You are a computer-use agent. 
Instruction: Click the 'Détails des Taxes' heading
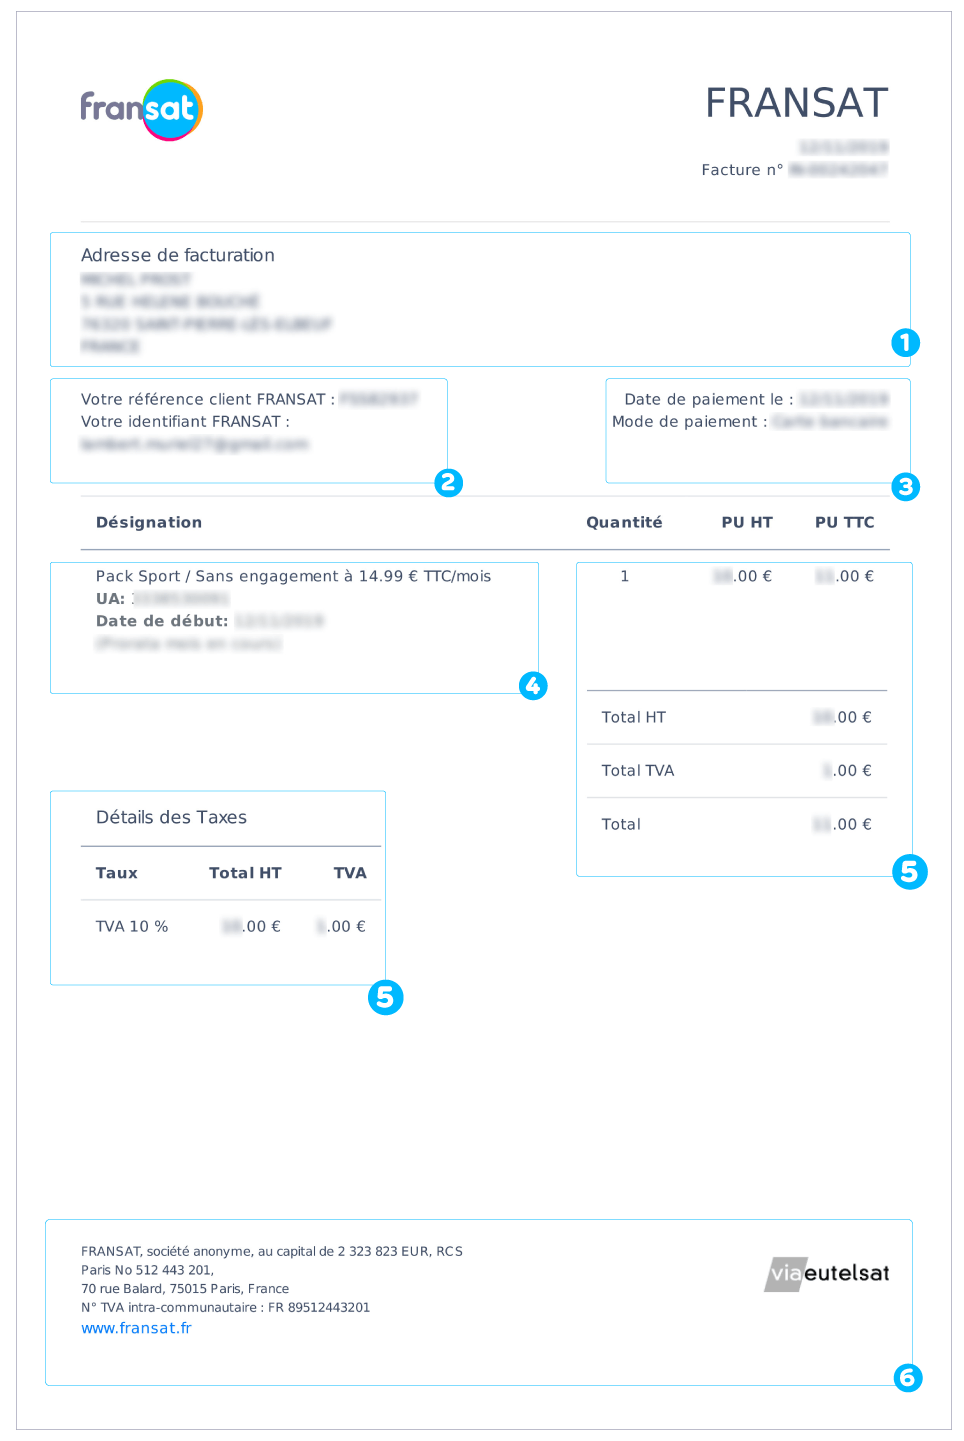(171, 817)
